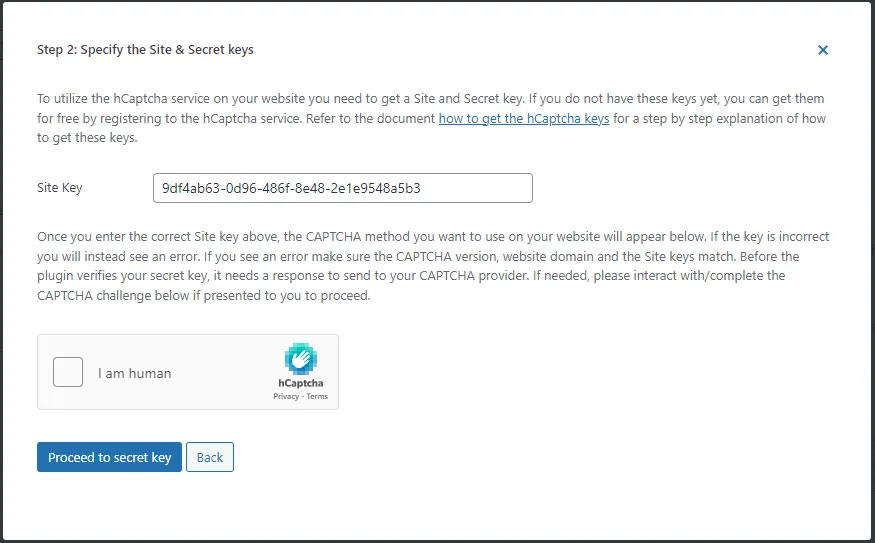Open 'how to get the hCaptcha keys' link
875x543 pixels.
(523, 118)
